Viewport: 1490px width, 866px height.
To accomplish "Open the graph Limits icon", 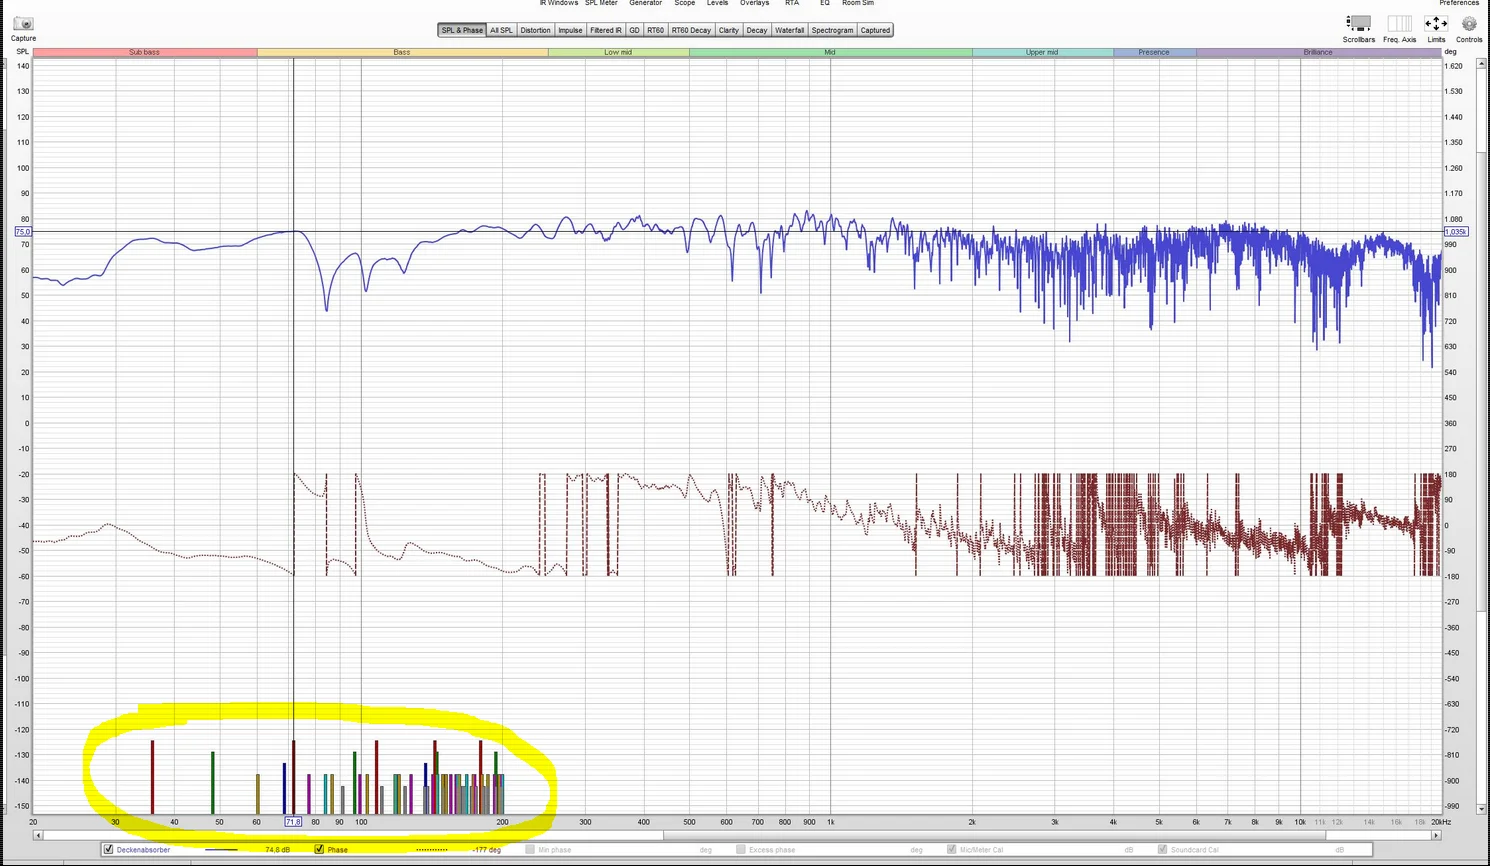I will click(x=1436, y=23).
